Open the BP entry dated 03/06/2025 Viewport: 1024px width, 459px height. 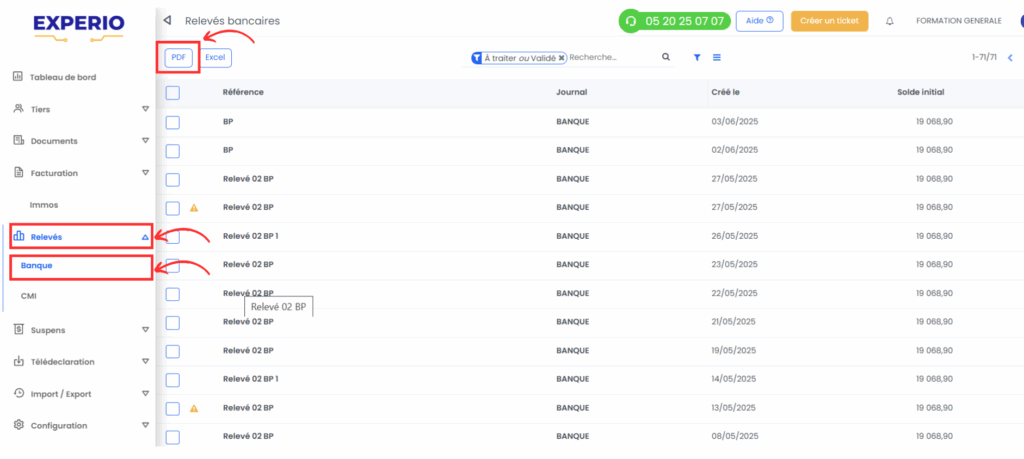(228, 121)
